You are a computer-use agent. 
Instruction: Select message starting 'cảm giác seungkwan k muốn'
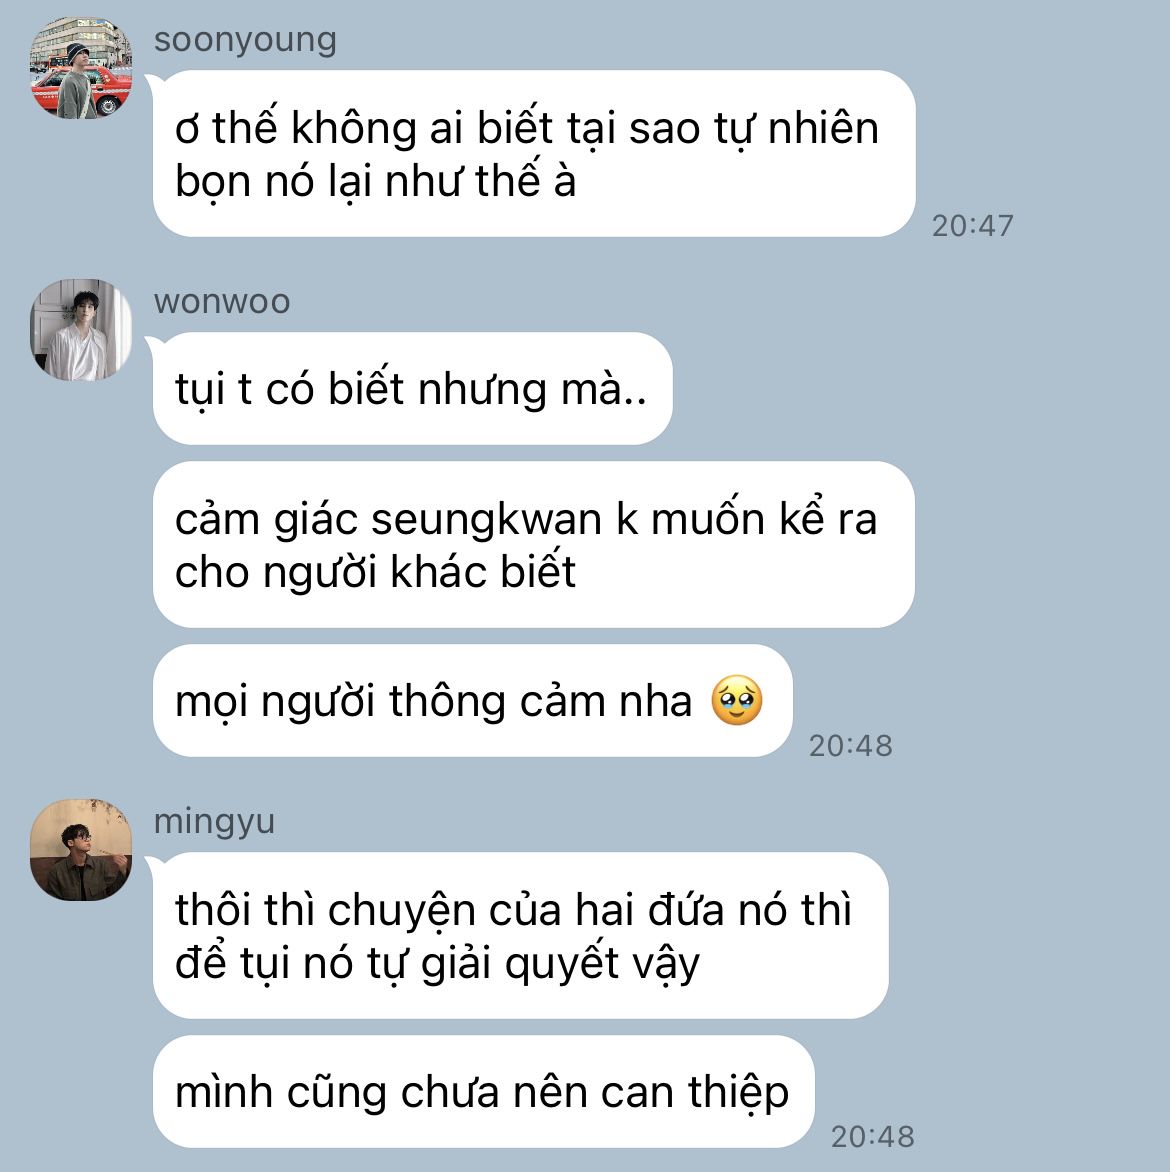534,544
